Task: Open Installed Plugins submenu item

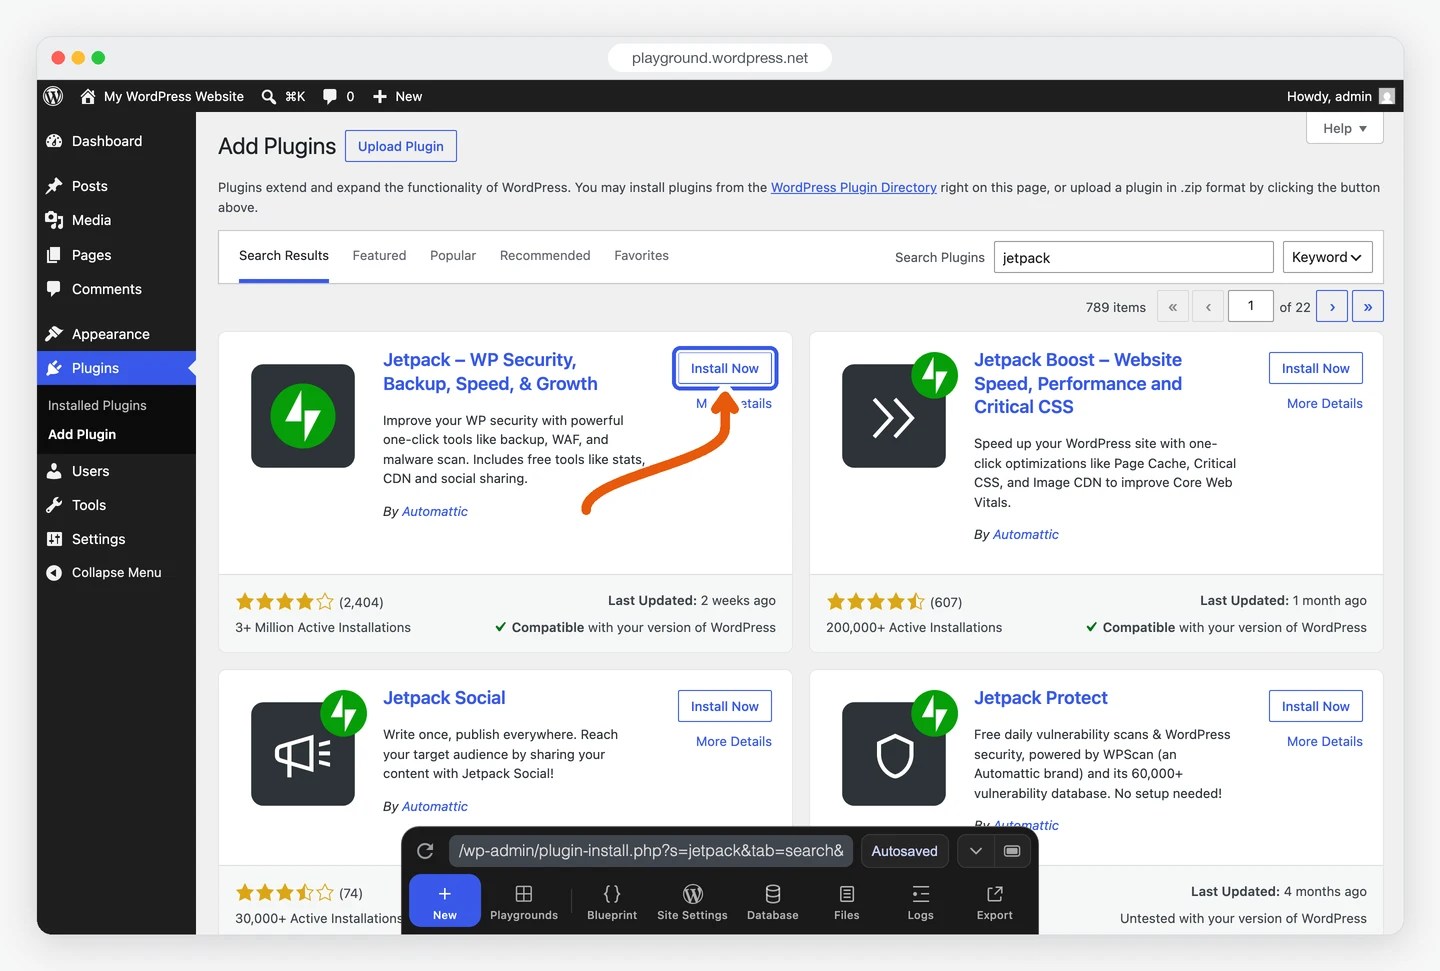Action: coord(97,405)
